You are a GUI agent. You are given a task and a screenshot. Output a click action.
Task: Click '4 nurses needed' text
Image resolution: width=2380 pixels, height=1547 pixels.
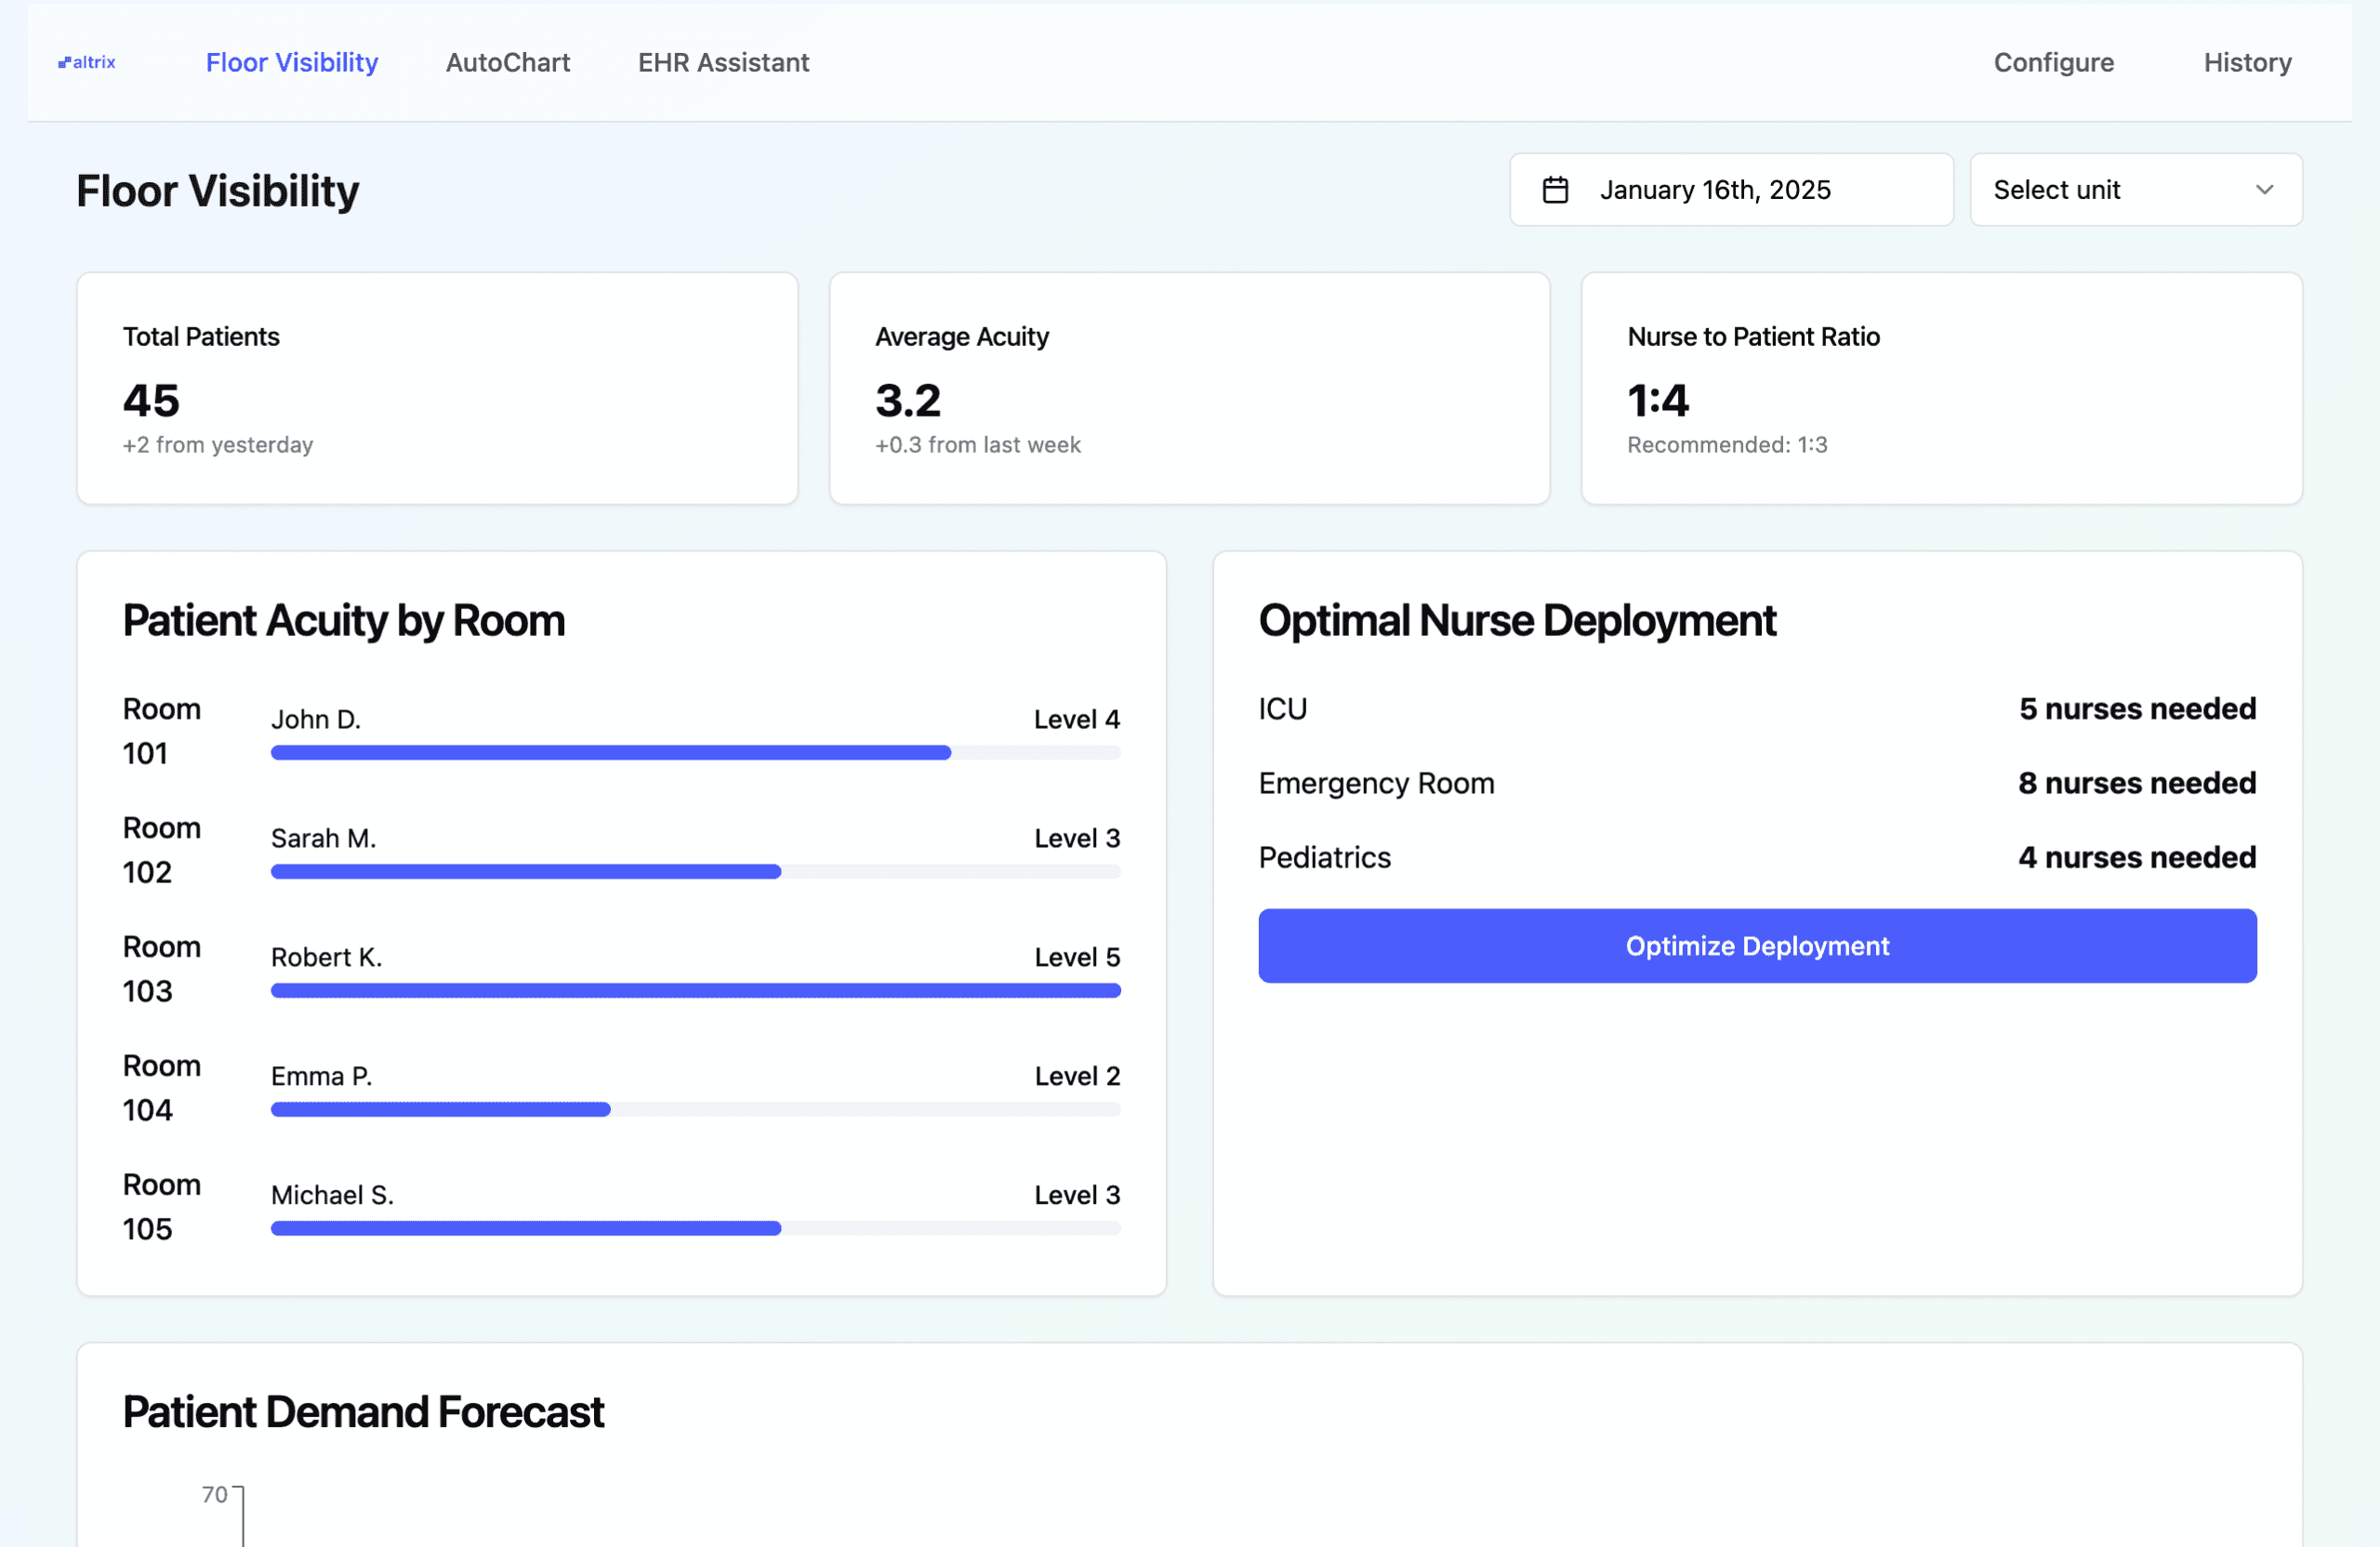(2137, 858)
